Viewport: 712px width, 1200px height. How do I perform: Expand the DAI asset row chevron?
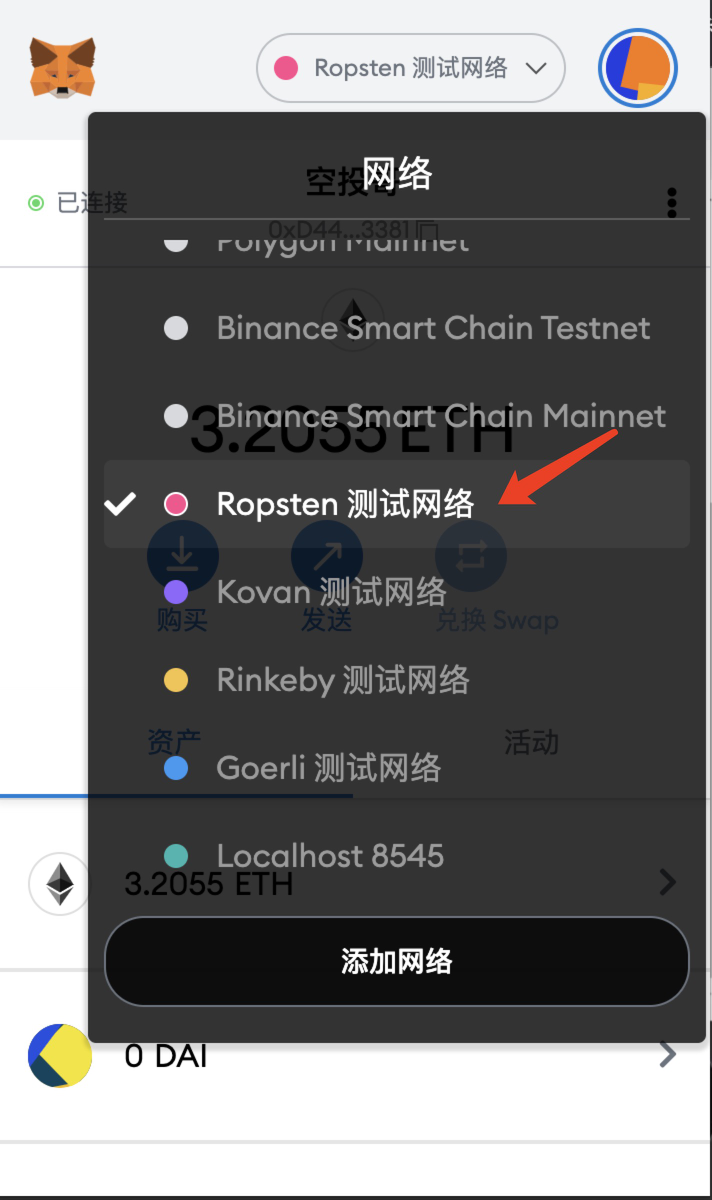[x=668, y=1055]
